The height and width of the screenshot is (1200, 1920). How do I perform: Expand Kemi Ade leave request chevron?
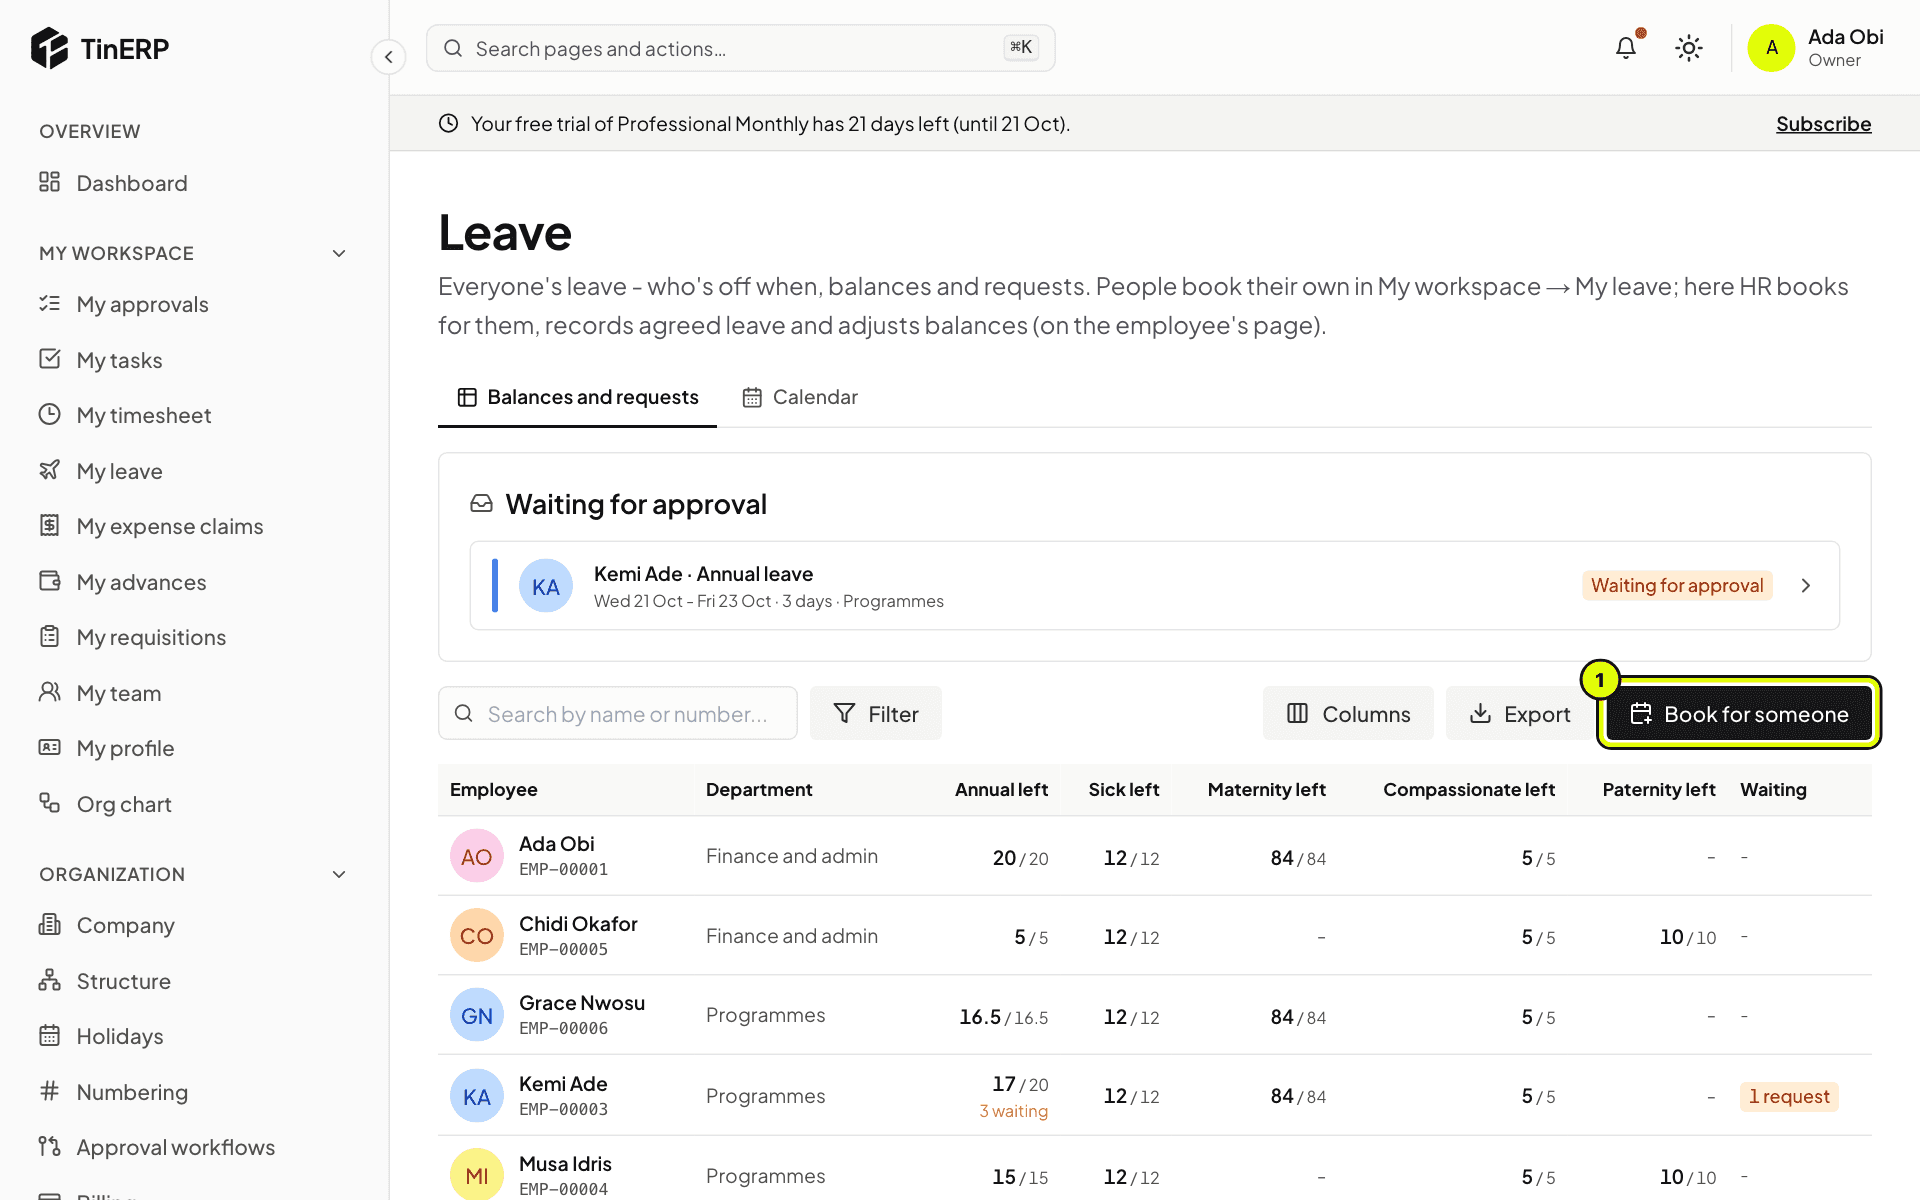coord(1806,585)
